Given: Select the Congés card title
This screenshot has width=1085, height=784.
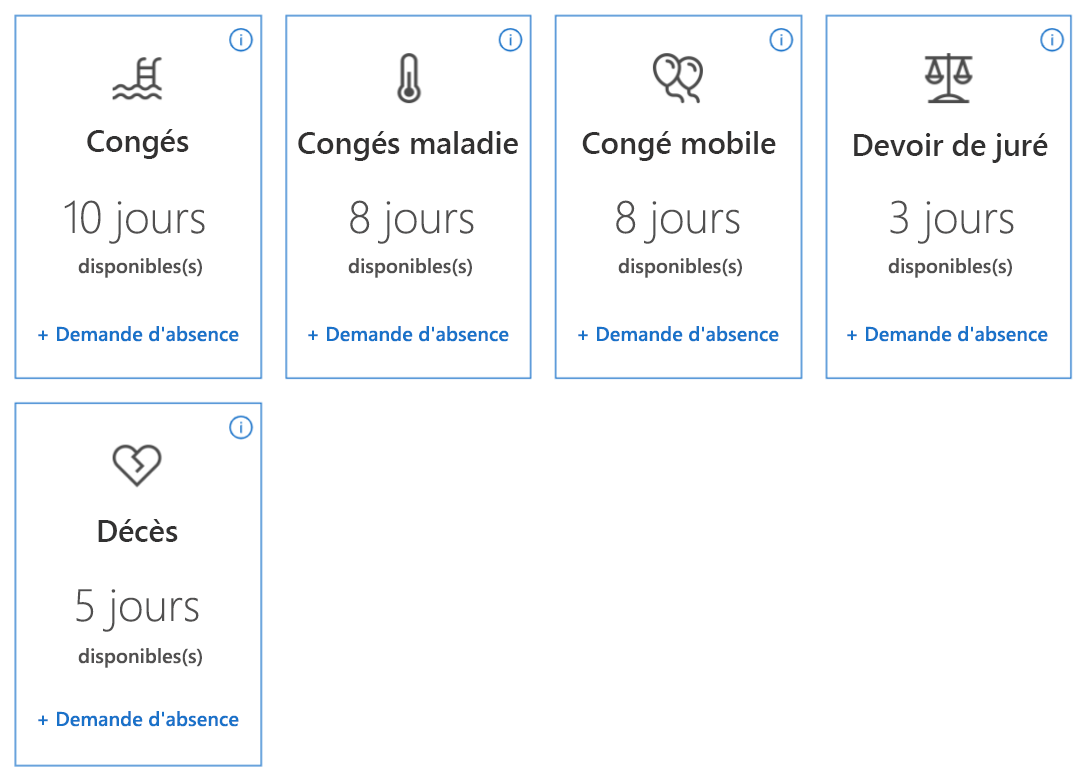Looking at the screenshot, I should pos(138,143).
